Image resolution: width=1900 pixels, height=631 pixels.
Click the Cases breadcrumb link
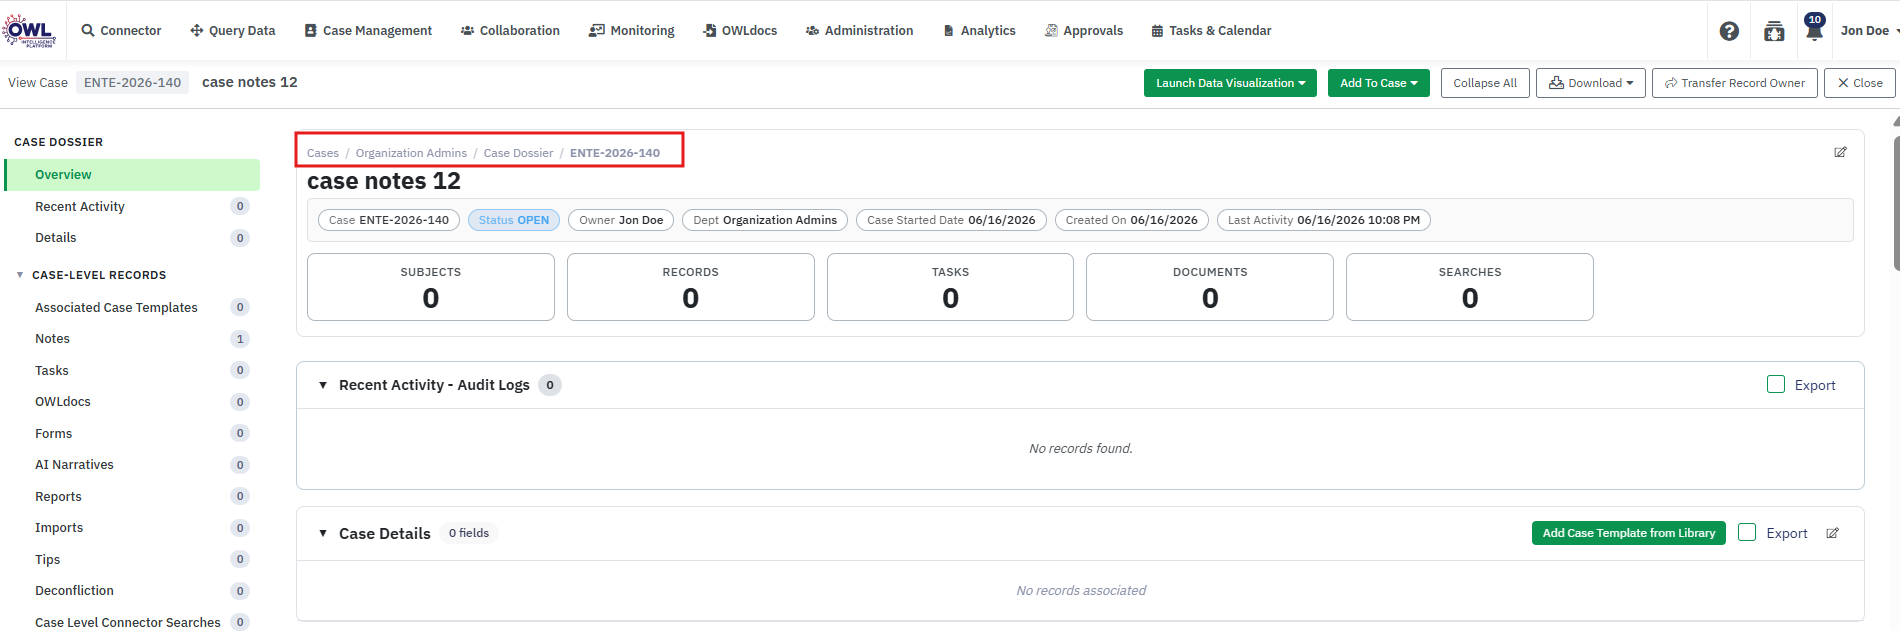[323, 153]
